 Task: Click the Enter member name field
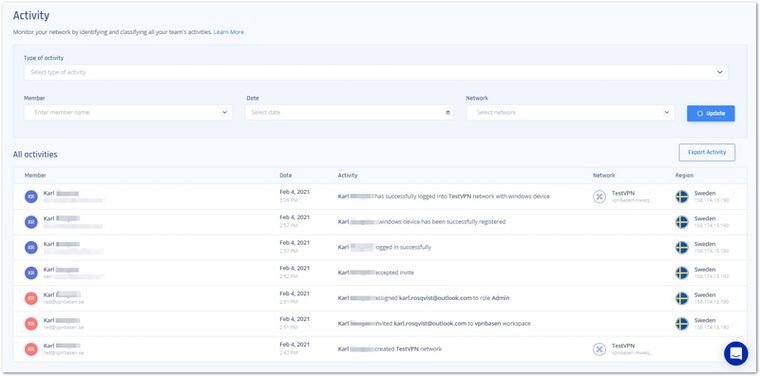click(x=128, y=112)
